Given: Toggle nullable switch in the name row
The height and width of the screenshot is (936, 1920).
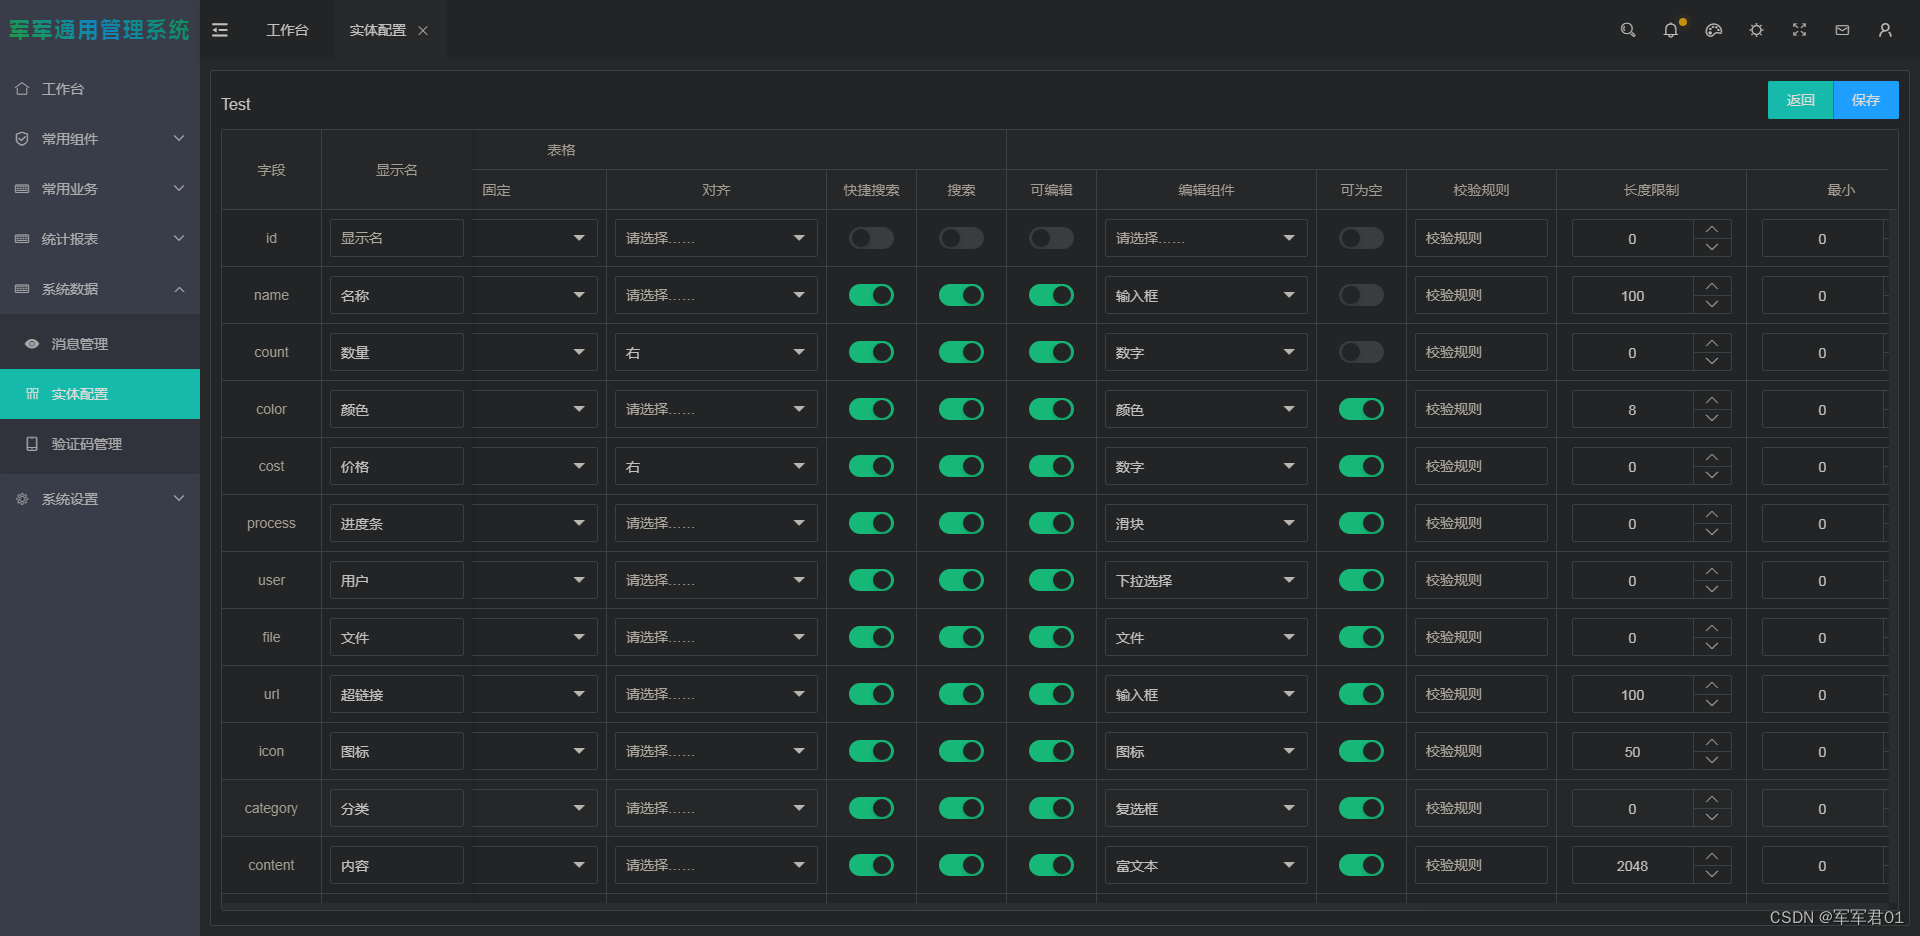Looking at the screenshot, I should click(x=1361, y=295).
